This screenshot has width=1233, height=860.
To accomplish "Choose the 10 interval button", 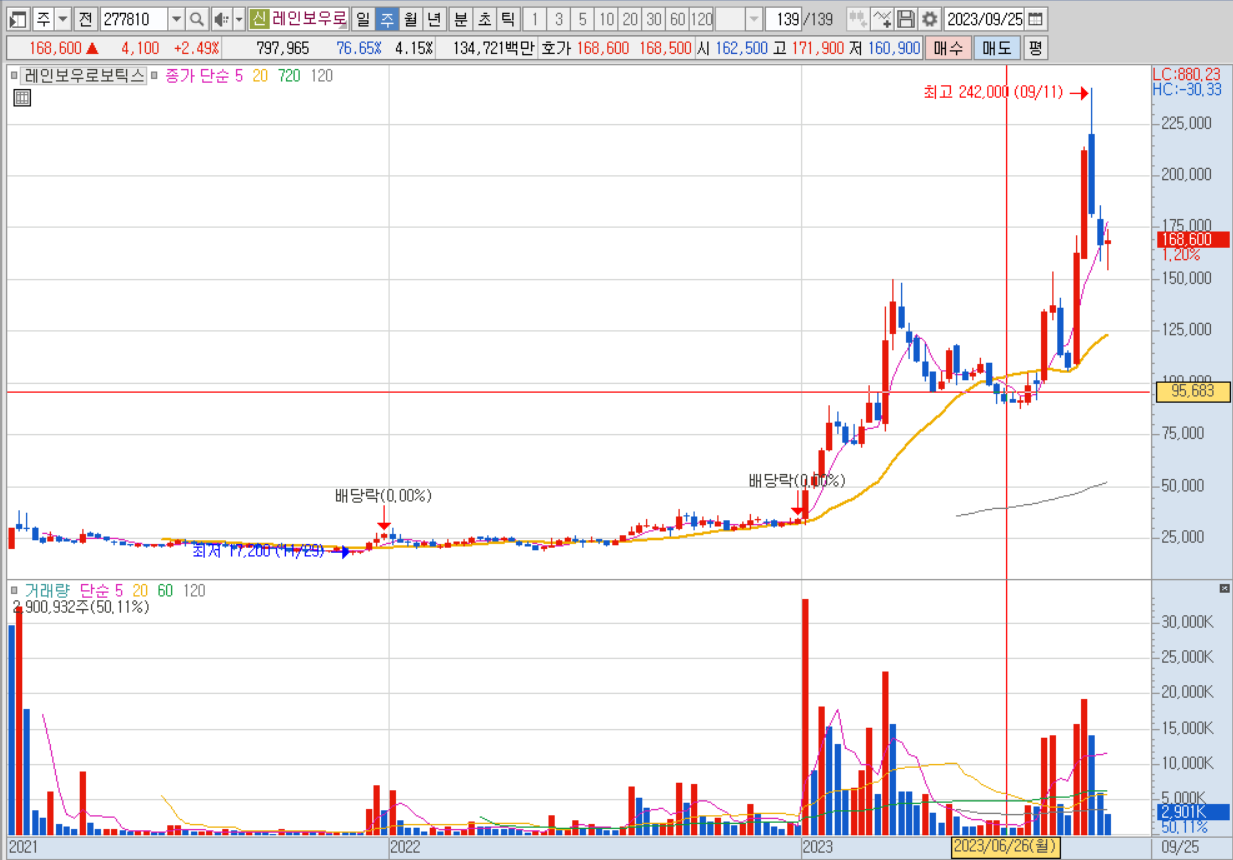I will tap(606, 18).
